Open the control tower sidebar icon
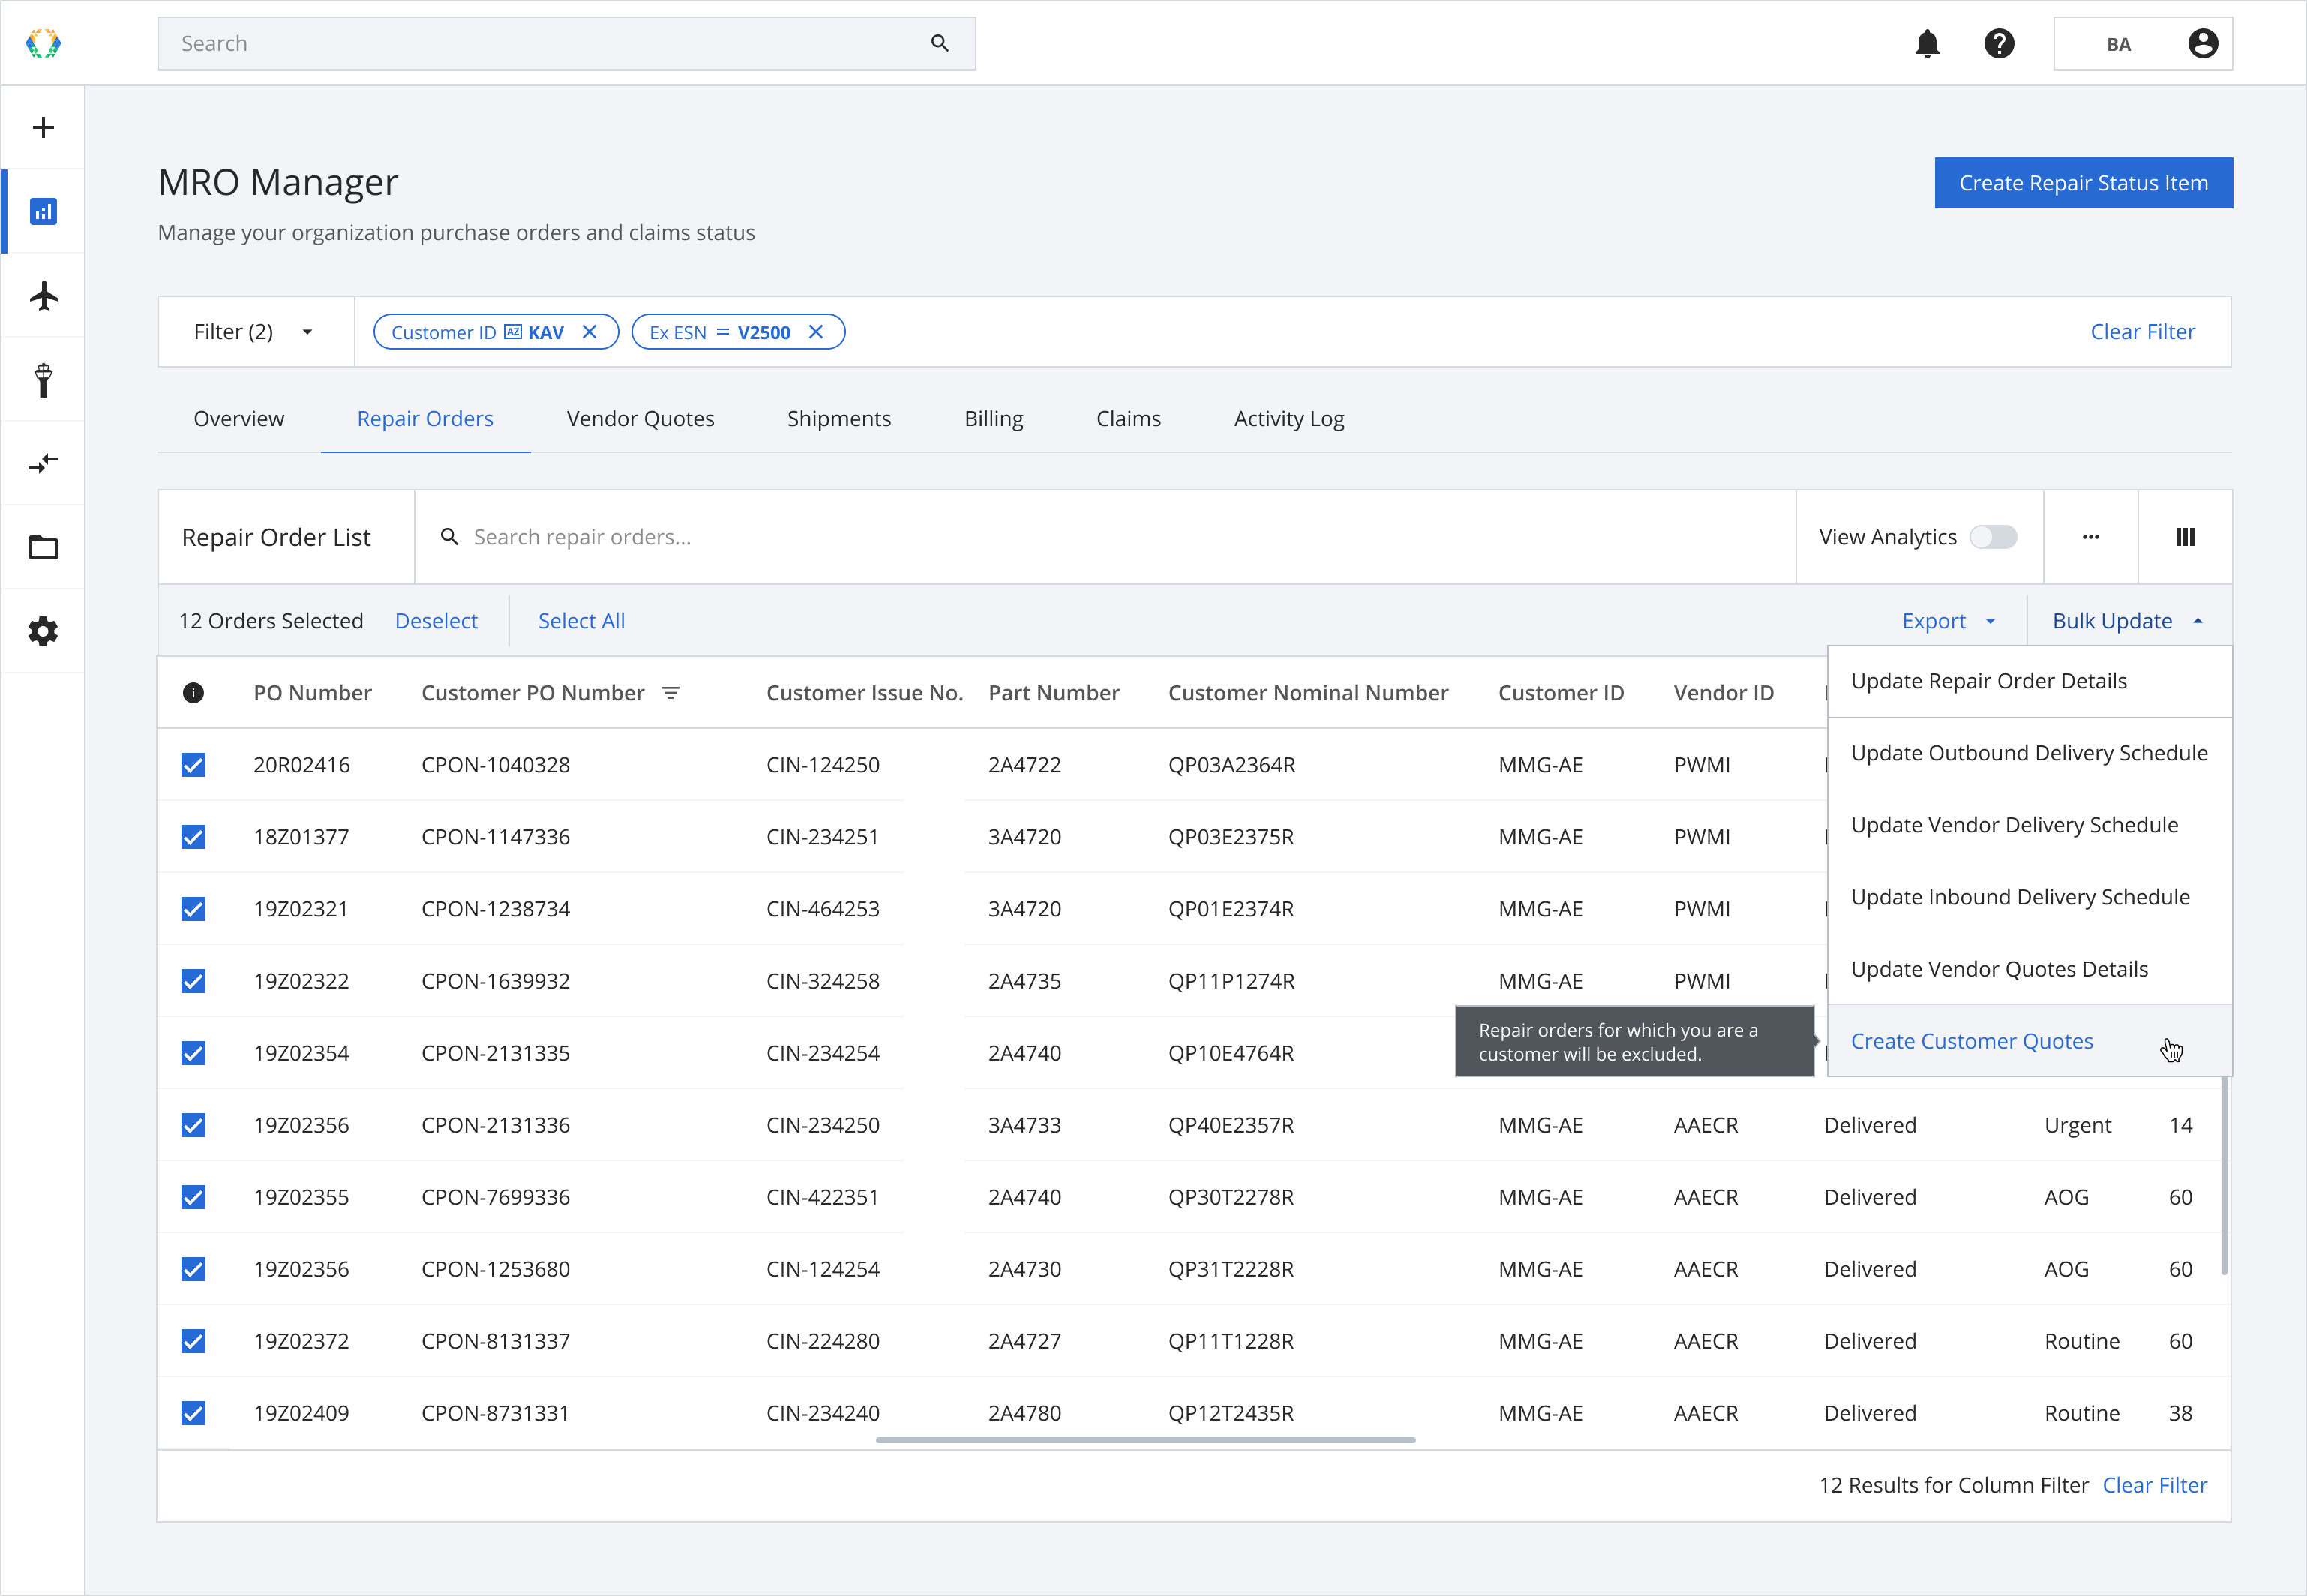Image resolution: width=2307 pixels, height=1596 pixels. [x=43, y=380]
